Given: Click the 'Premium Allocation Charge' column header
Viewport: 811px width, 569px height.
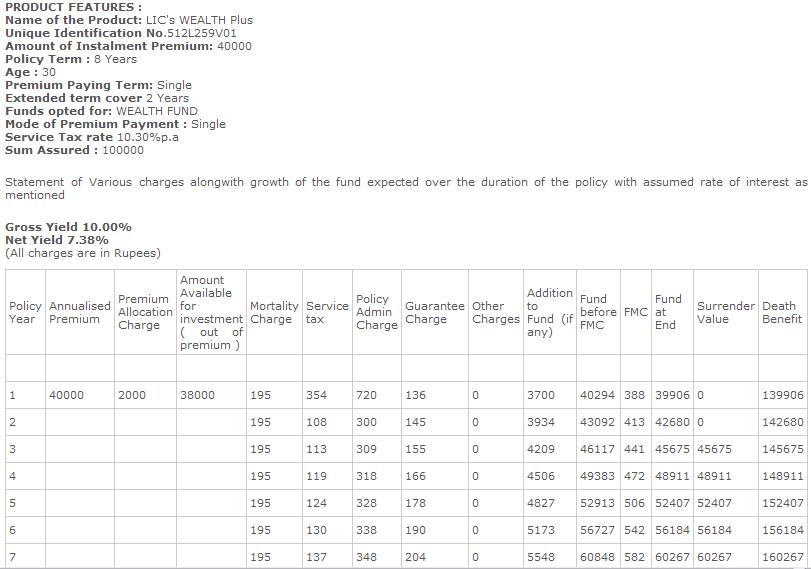Looking at the screenshot, I should tap(145, 312).
